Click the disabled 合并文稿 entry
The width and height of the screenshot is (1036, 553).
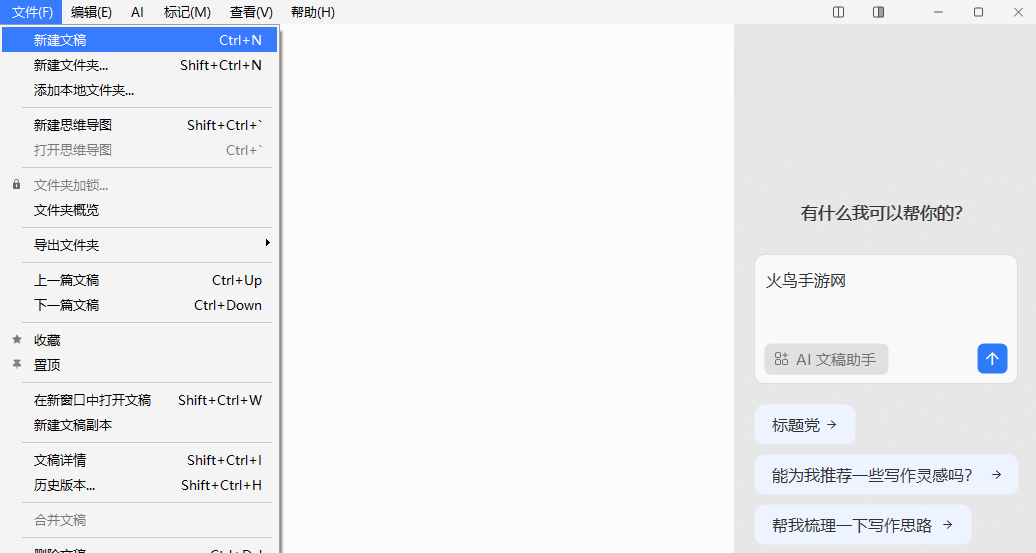tap(139, 521)
